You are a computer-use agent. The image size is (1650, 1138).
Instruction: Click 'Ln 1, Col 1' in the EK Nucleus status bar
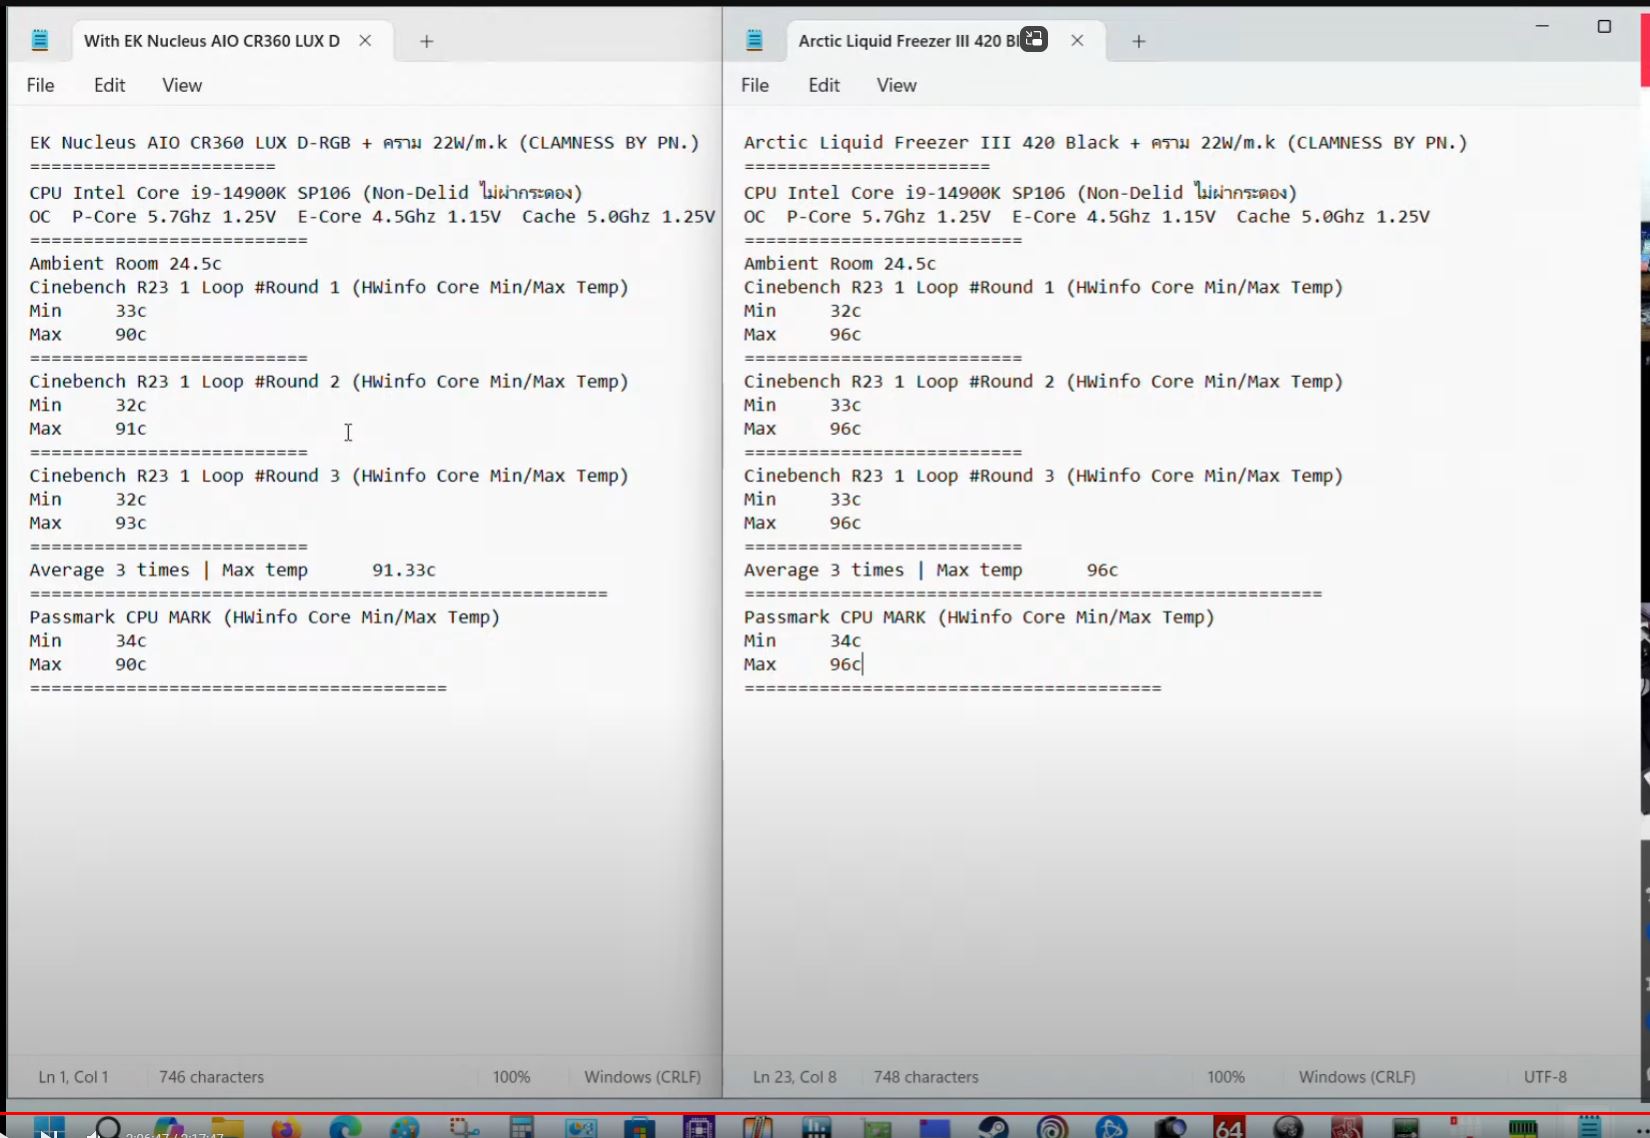73,1077
